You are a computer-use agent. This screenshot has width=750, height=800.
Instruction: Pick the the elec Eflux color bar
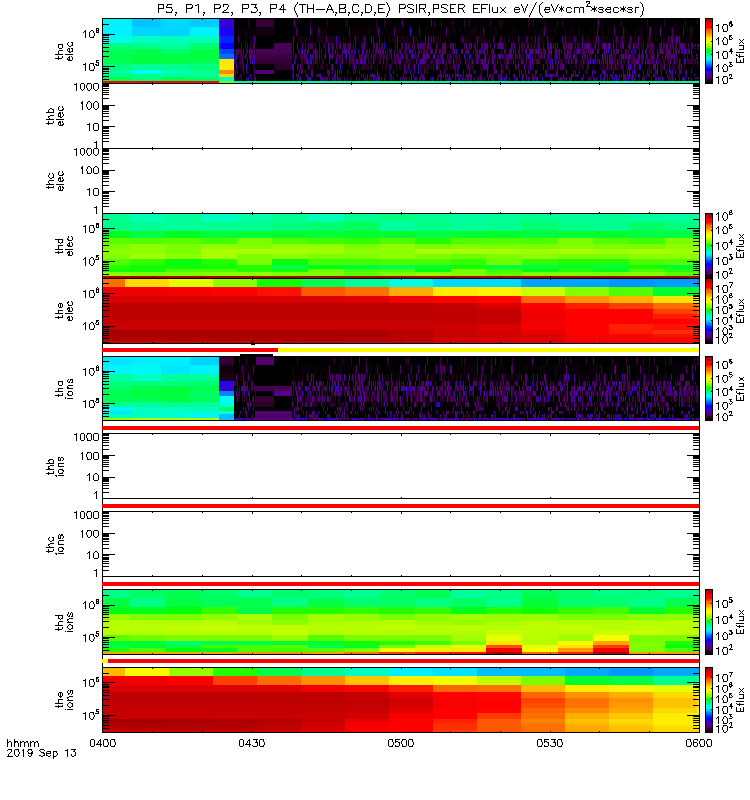tap(709, 310)
